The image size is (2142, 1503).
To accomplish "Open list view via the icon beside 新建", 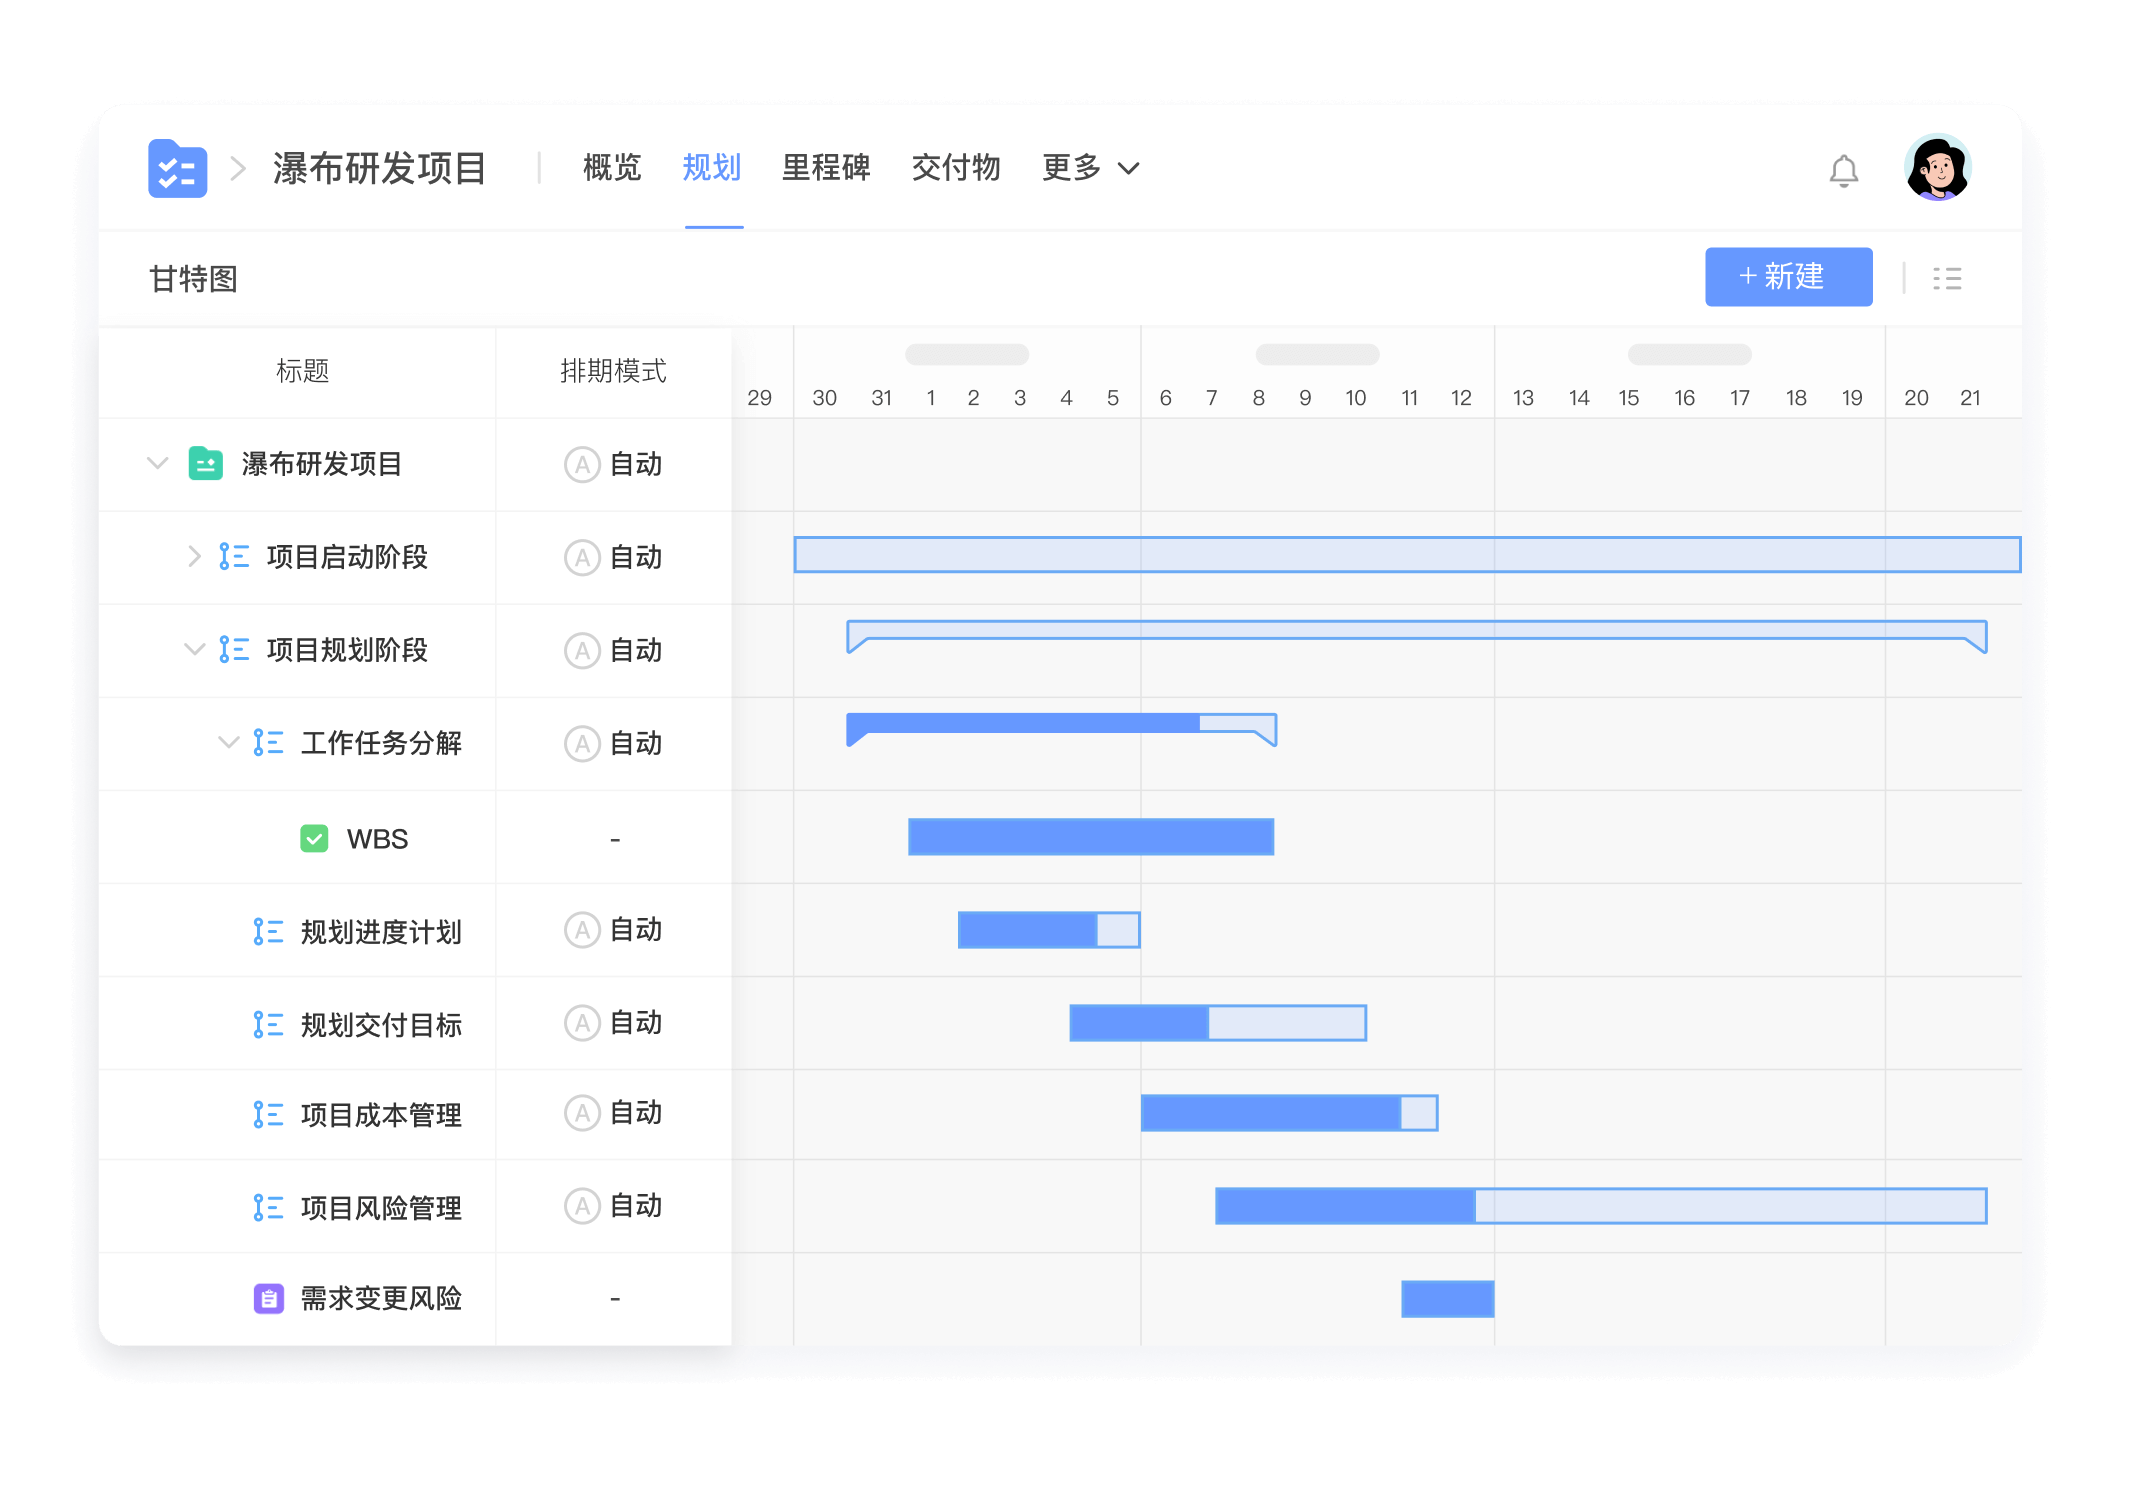I will pyautogui.click(x=1947, y=277).
